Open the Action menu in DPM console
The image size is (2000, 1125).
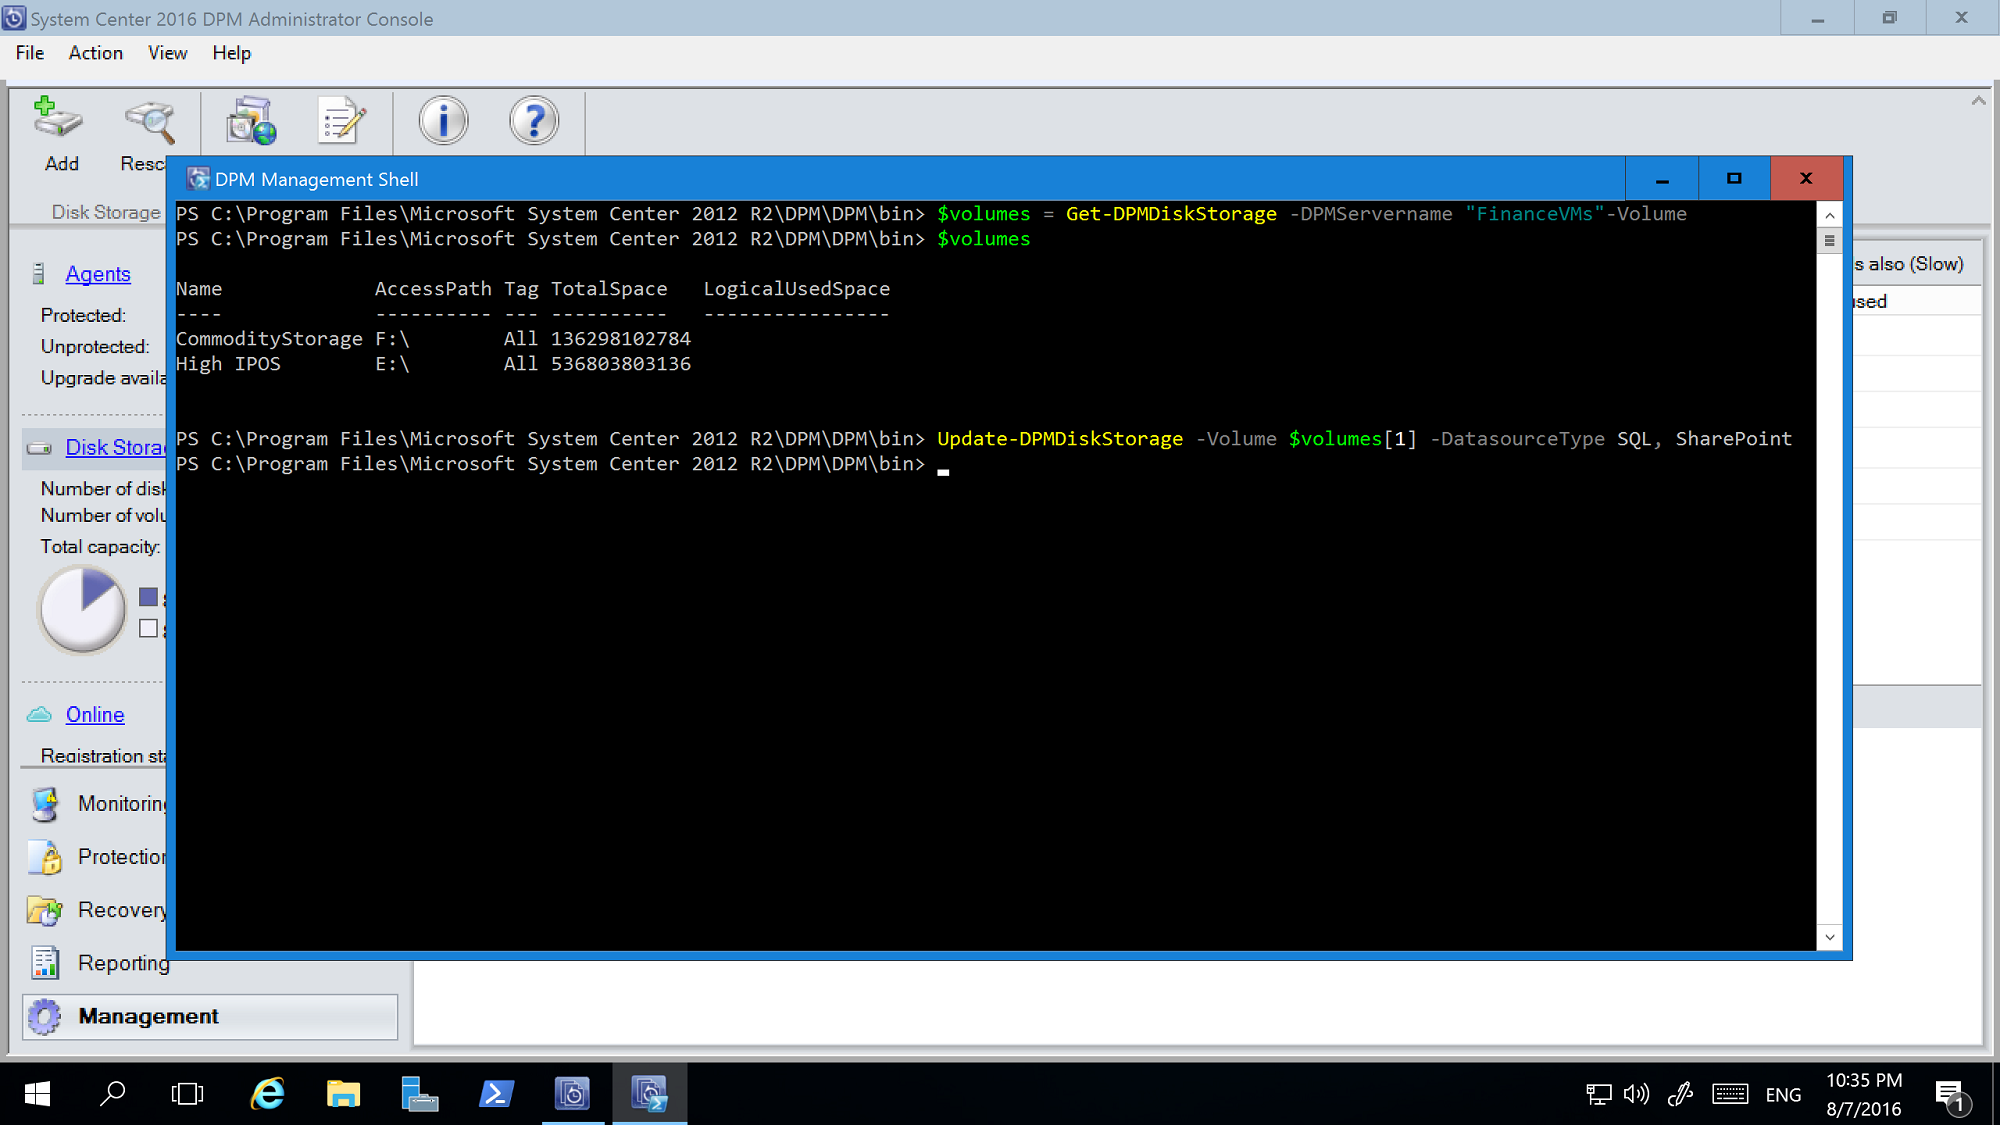[95, 52]
